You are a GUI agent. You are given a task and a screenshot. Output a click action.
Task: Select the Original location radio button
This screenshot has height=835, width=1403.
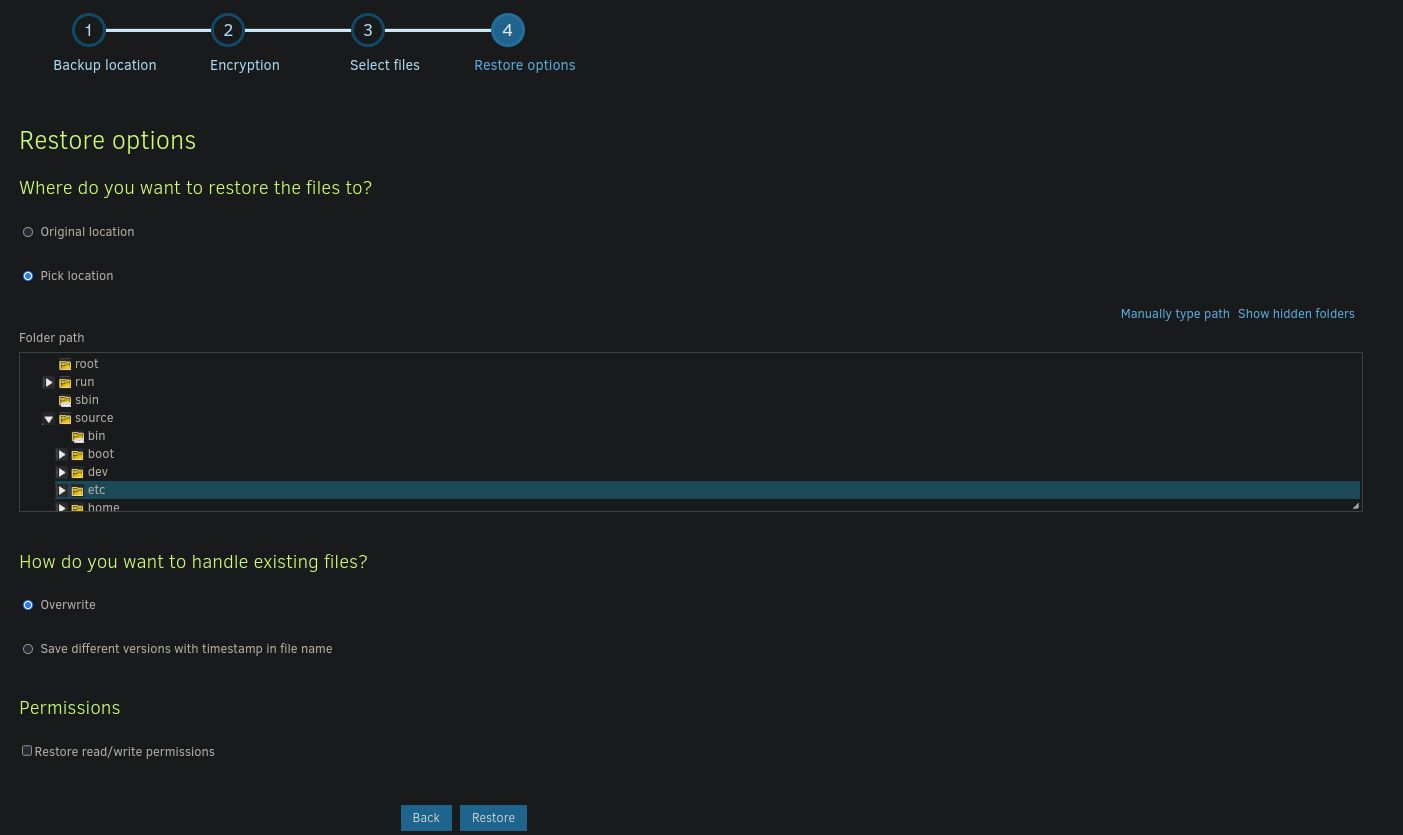[x=28, y=232]
